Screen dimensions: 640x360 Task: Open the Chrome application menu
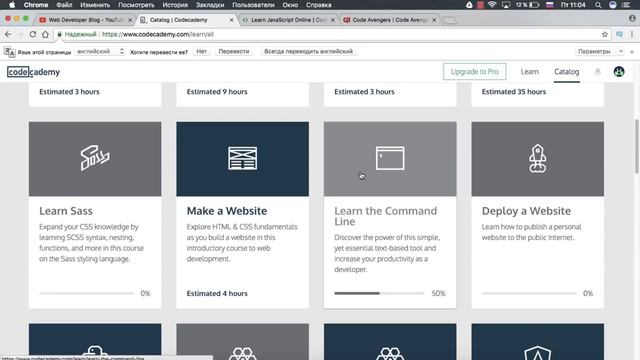click(x=36, y=5)
